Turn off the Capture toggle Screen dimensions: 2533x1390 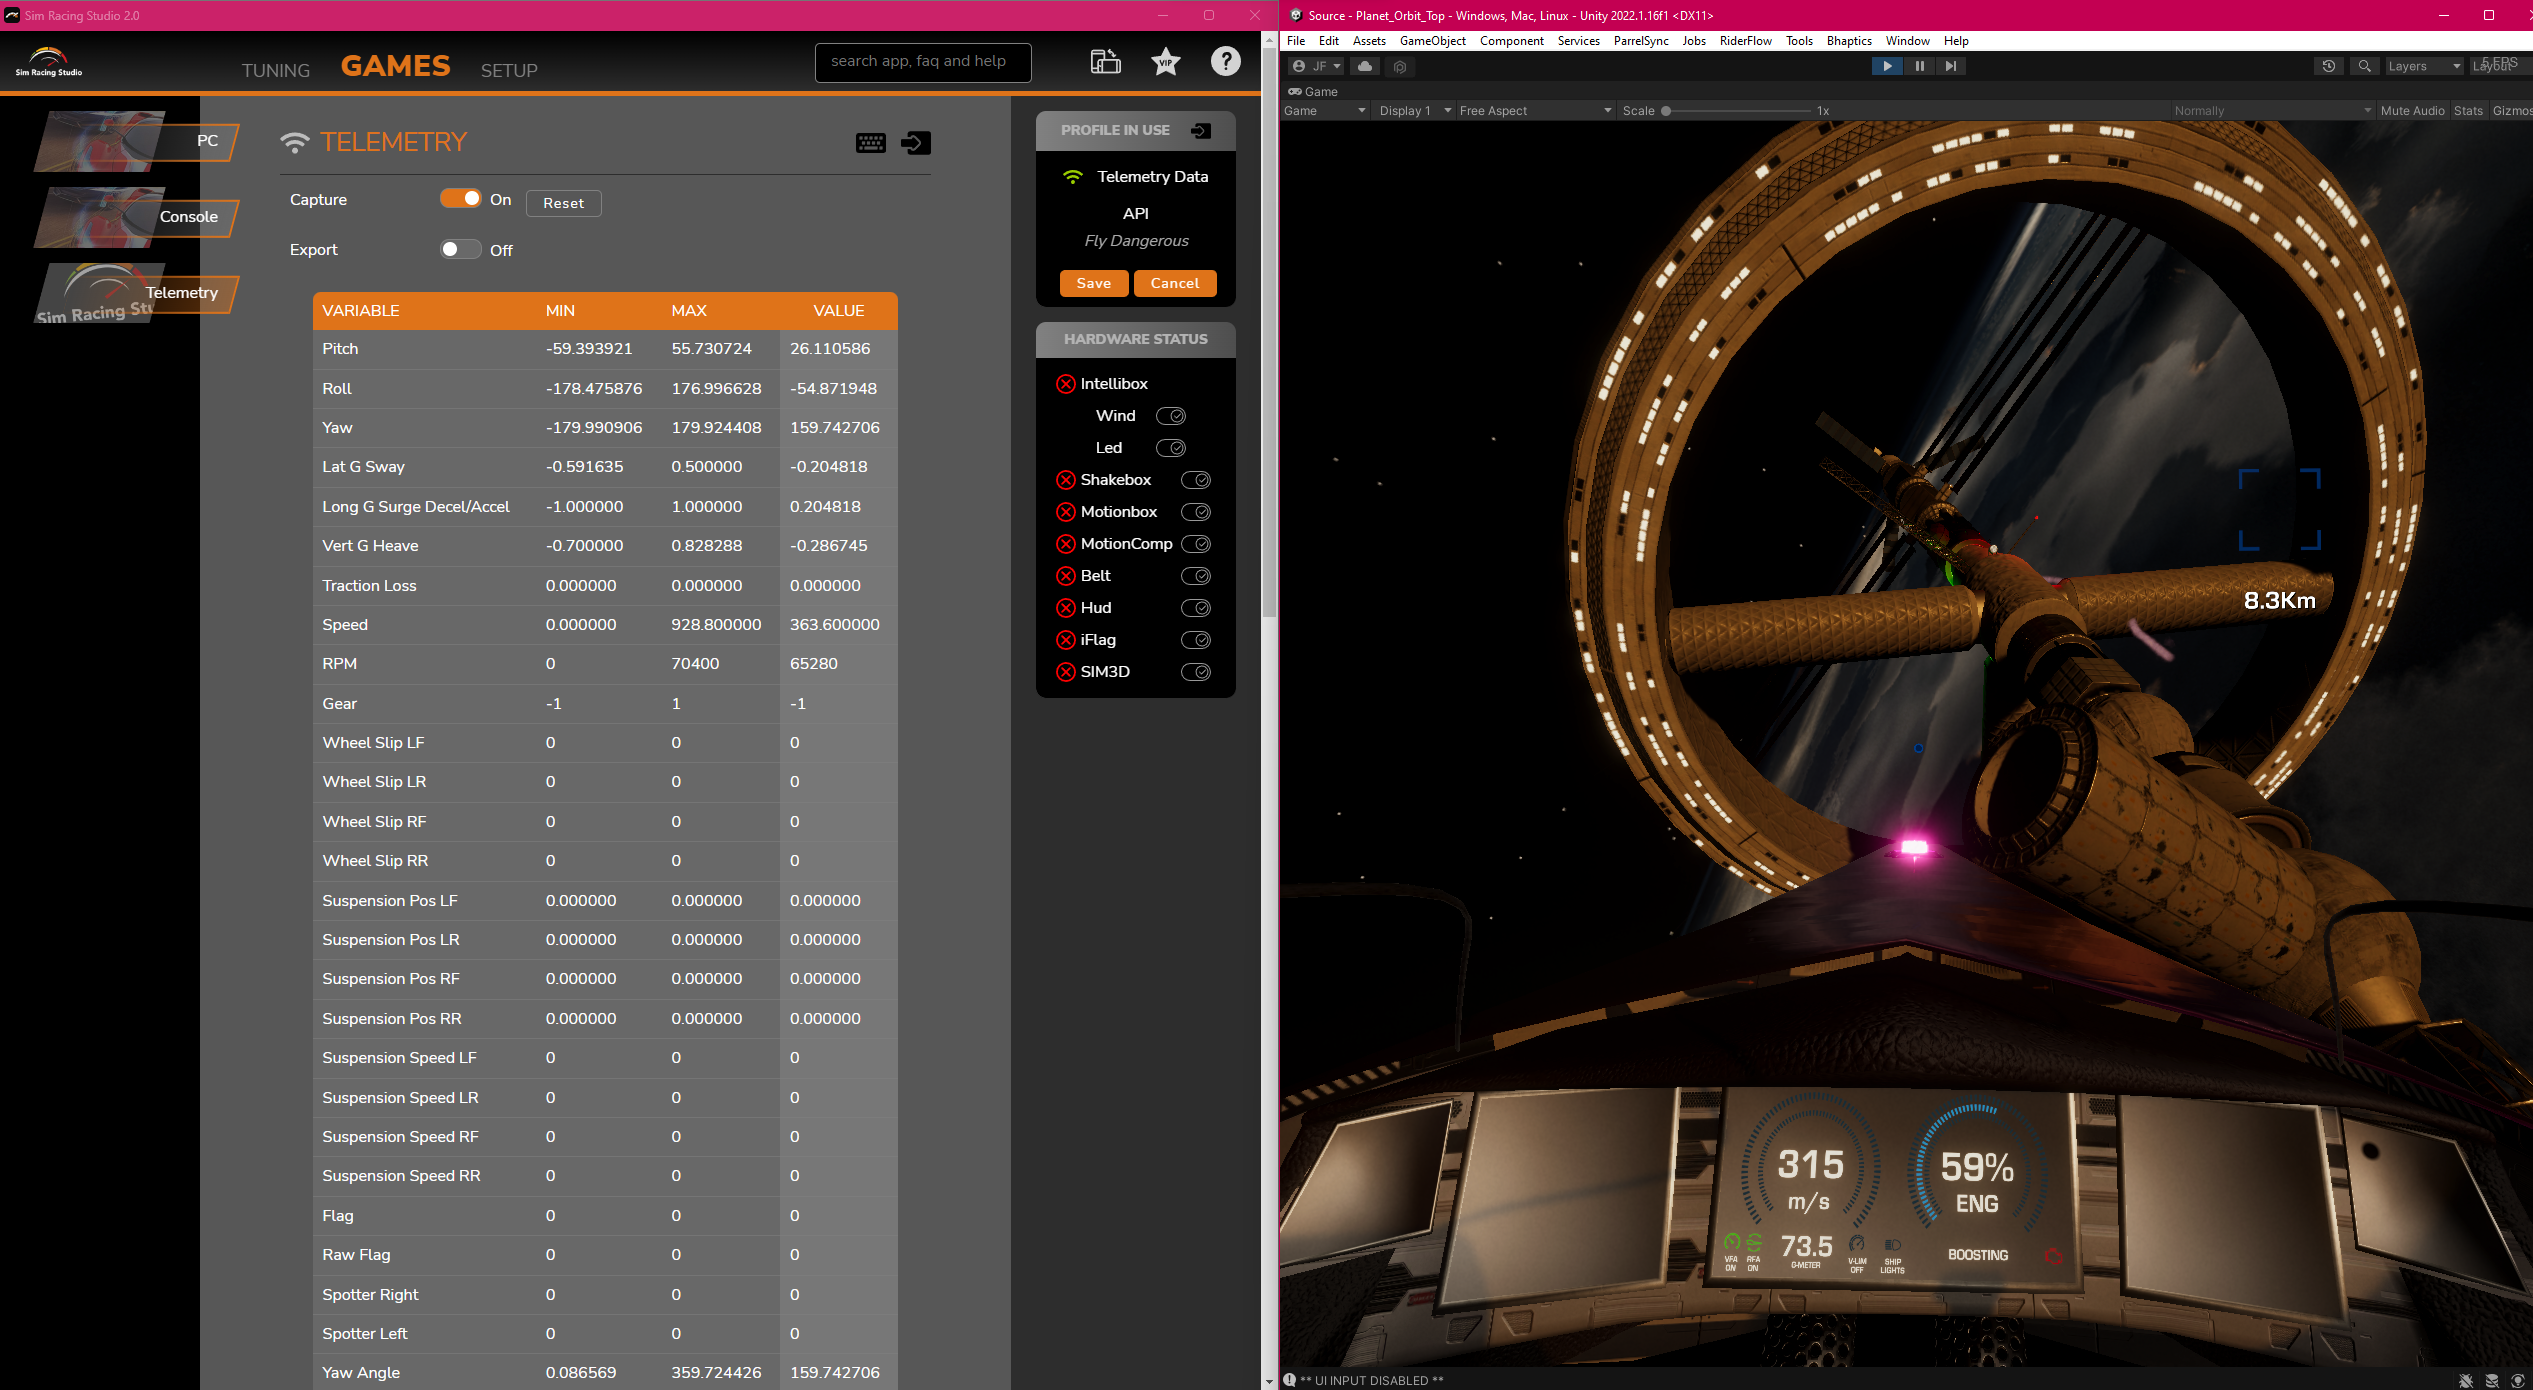click(461, 199)
